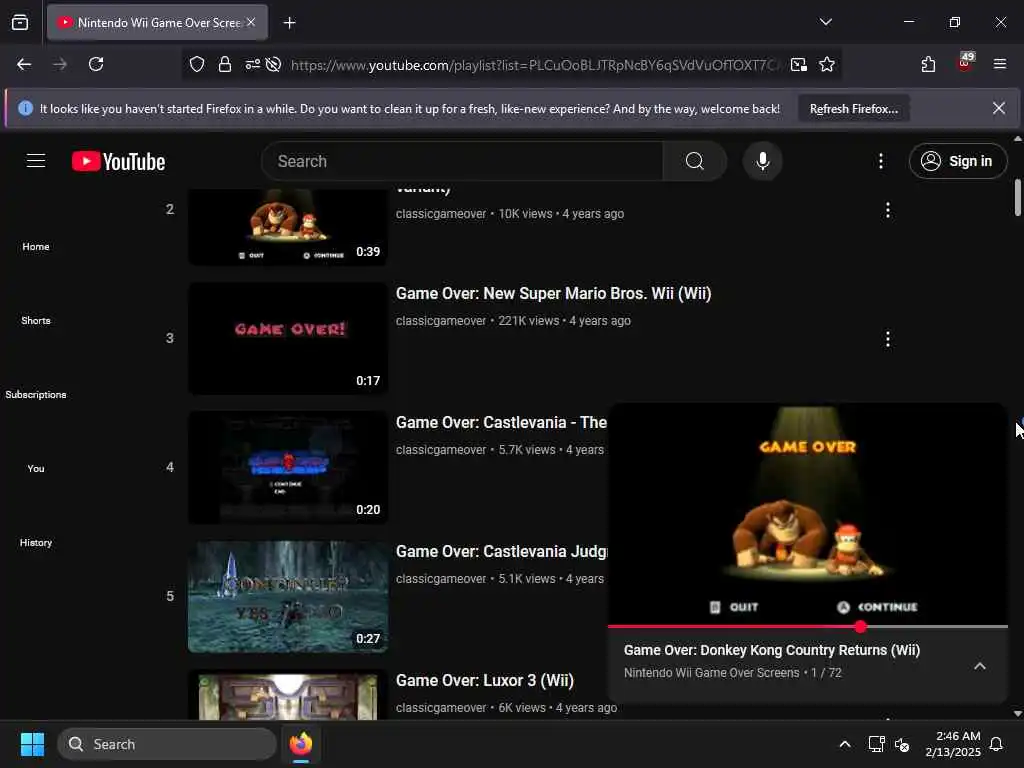This screenshot has height=768, width=1024.
Task: Click the Nintendo Wii Game Over Screens playlist label
Action: (711, 673)
